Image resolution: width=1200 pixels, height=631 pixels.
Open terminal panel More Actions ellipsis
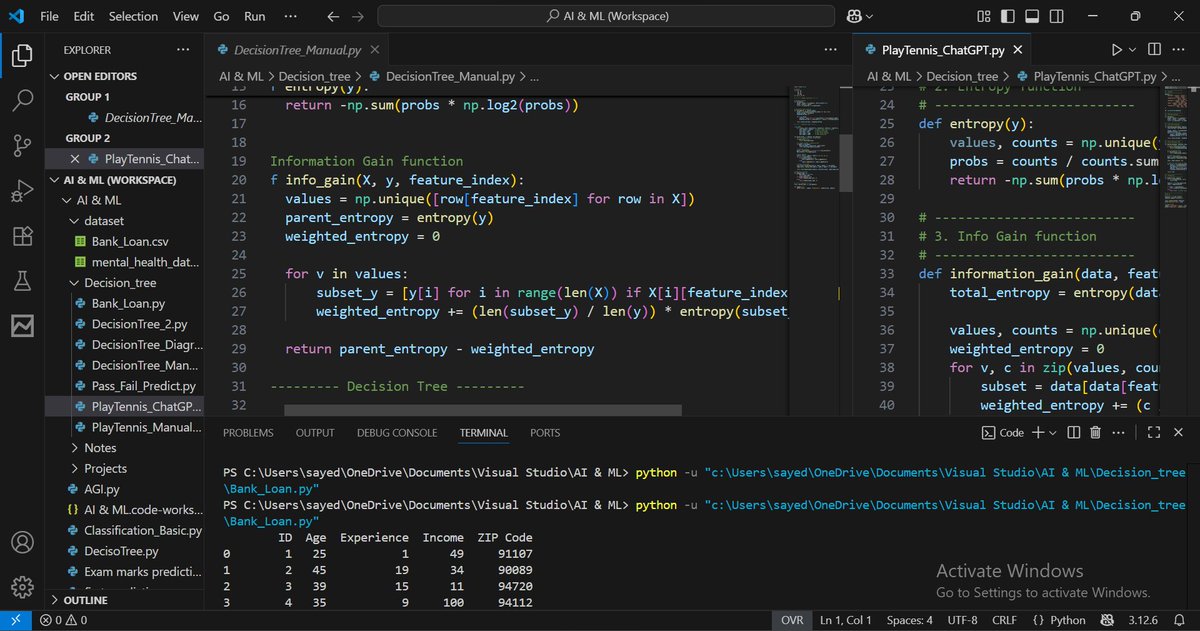click(1117, 432)
